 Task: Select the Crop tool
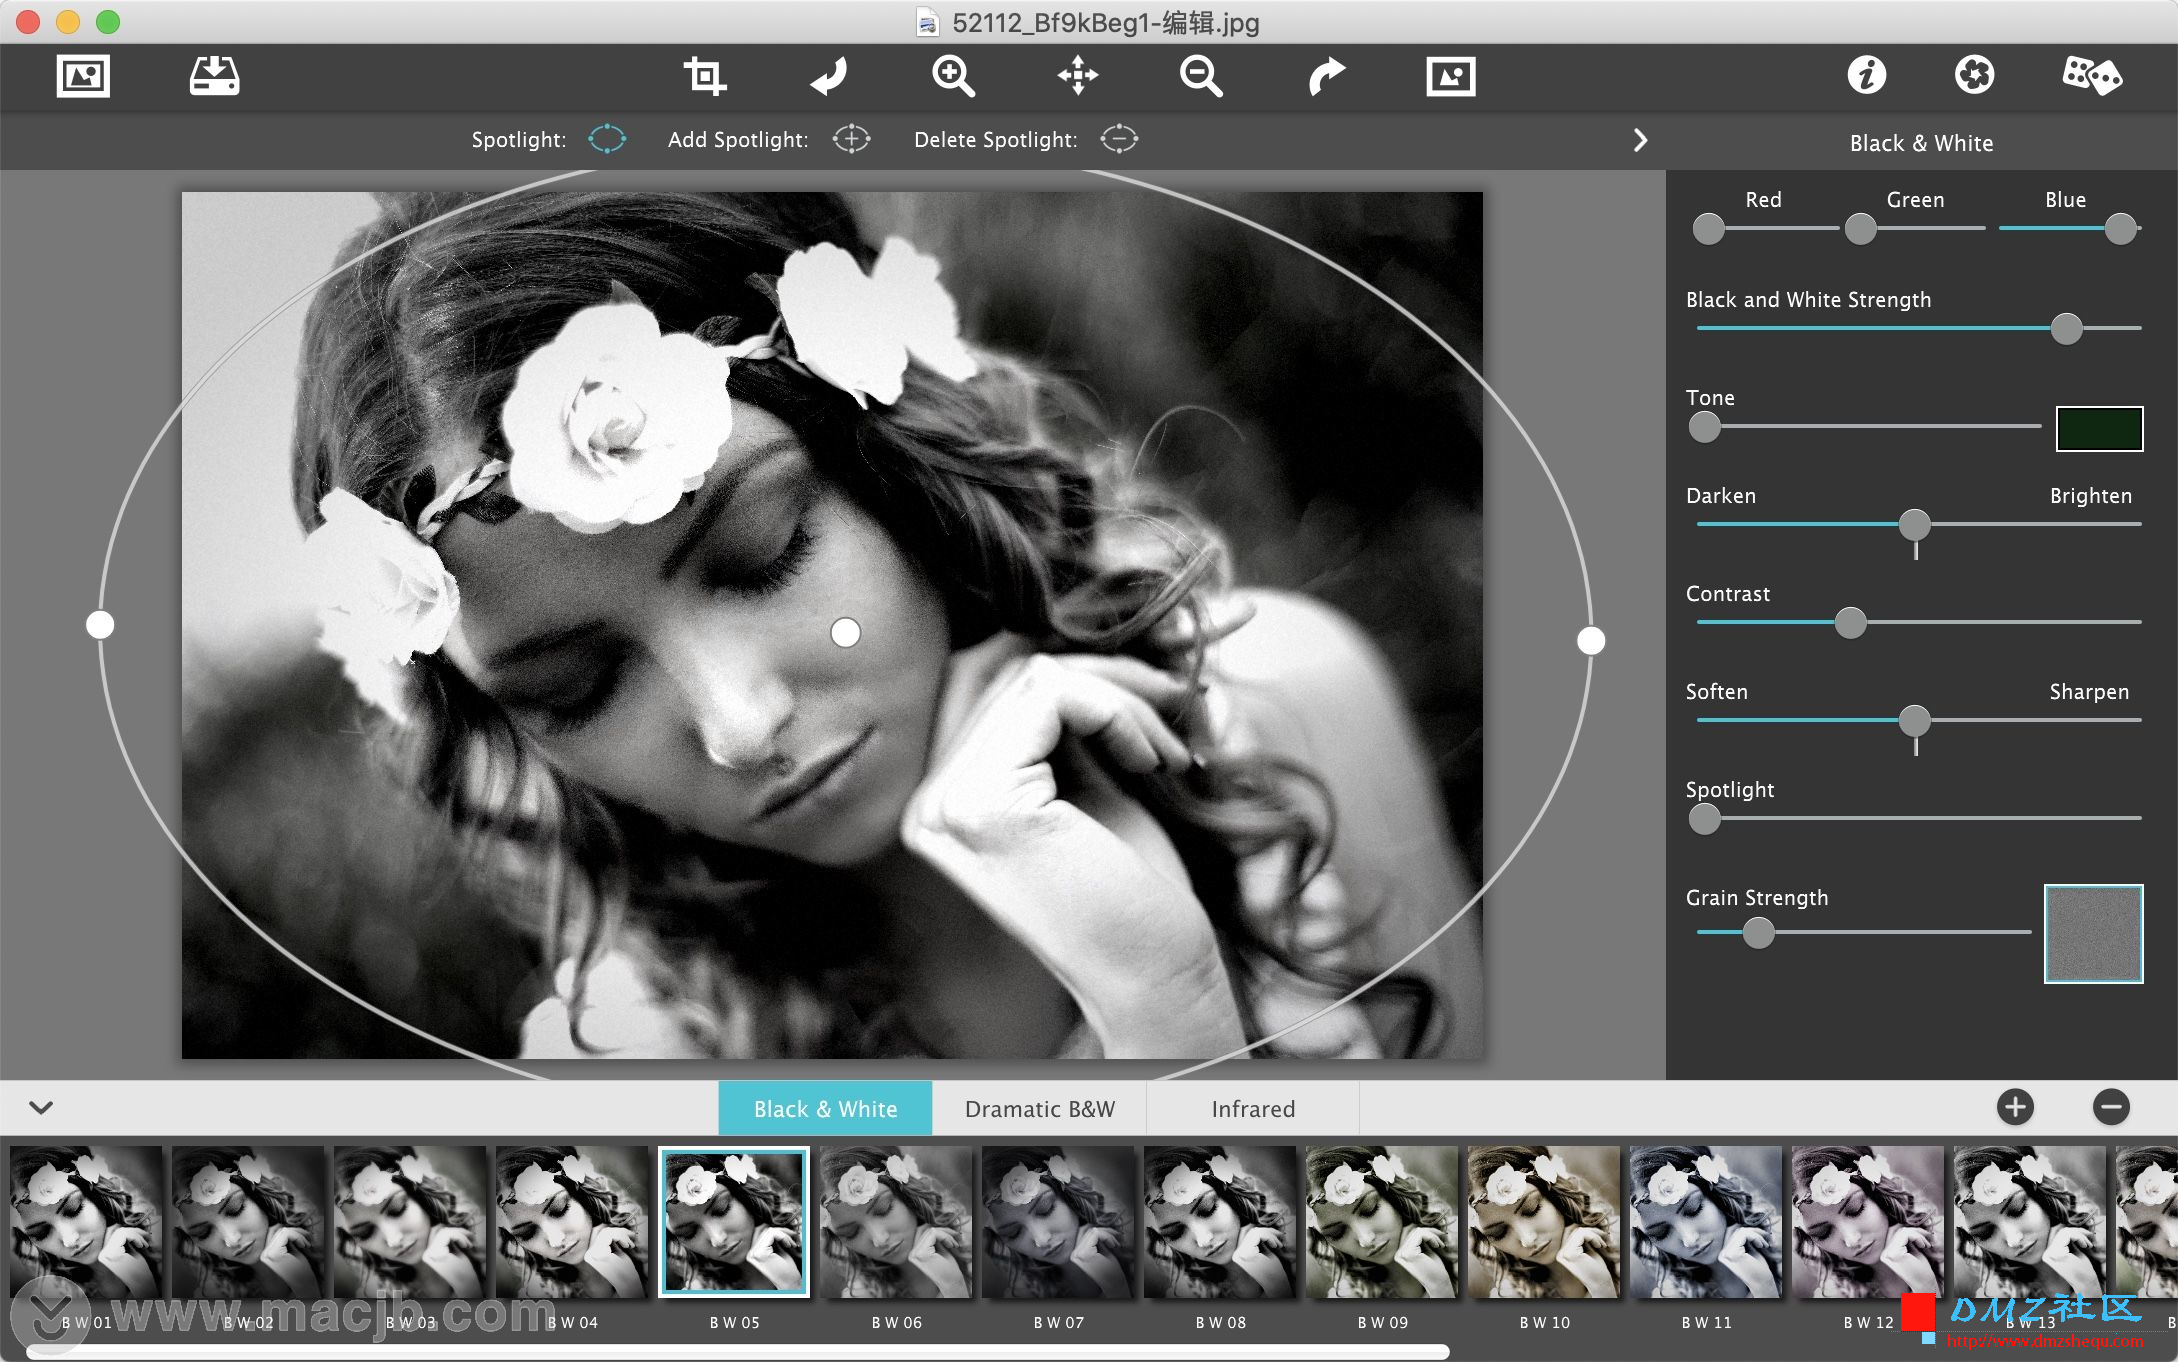pos(705,76)
